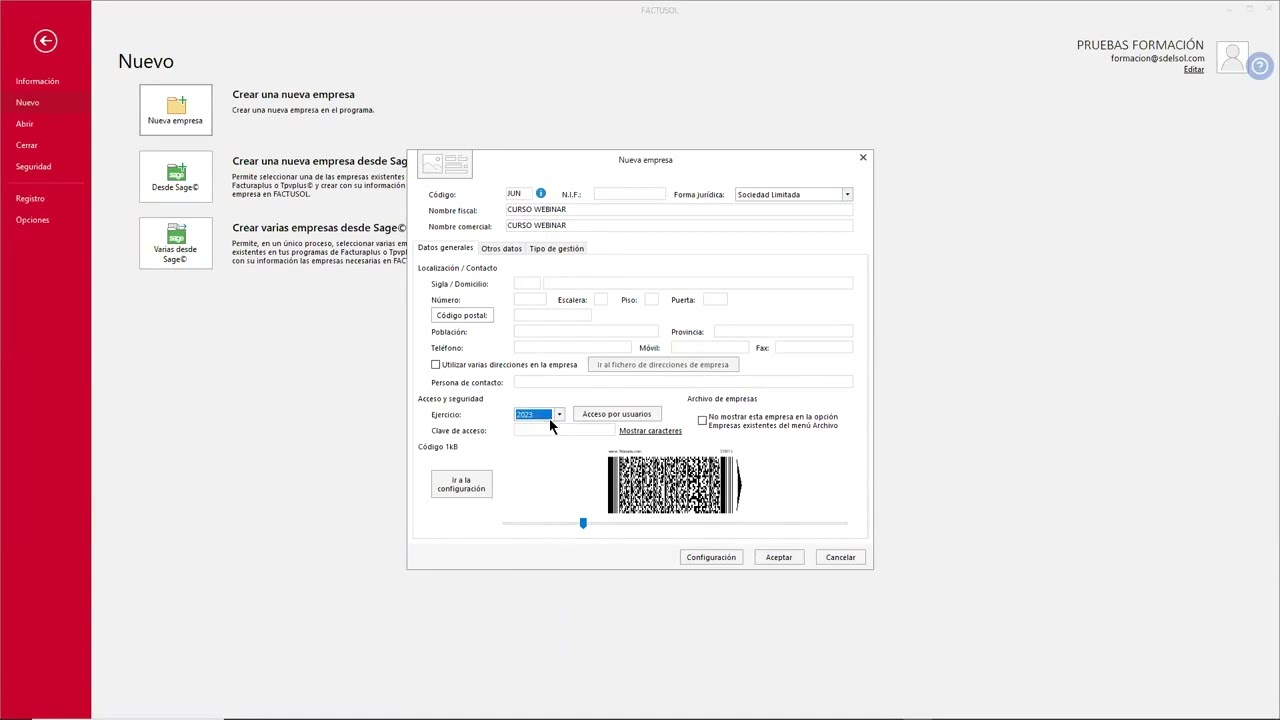1280x720 pixels.
Task: Choose the Varias desde Sage icon
Action: point(176,244)
